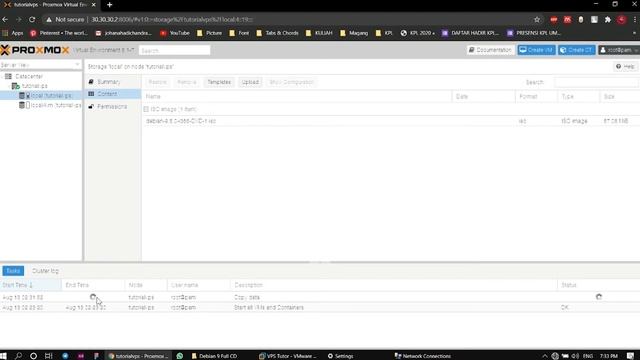Open the DAFTAR HADIR KPL bookmark
This screenshot has height=360, width=640.
click(470, 33)
